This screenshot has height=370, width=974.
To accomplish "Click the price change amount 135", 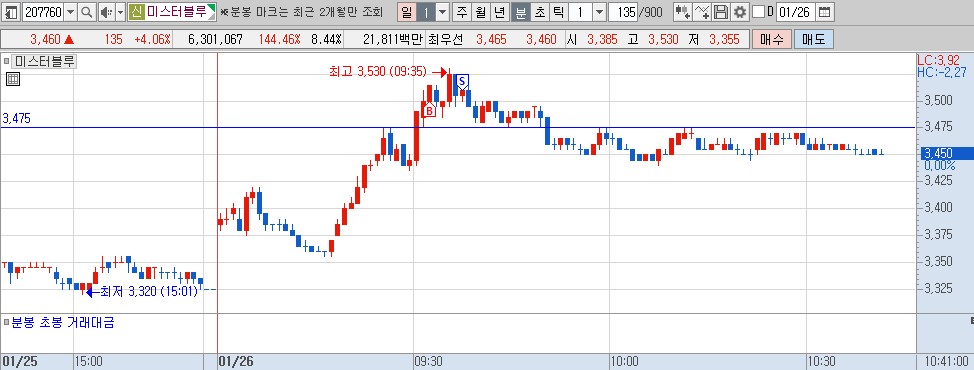I will point(113,40).
